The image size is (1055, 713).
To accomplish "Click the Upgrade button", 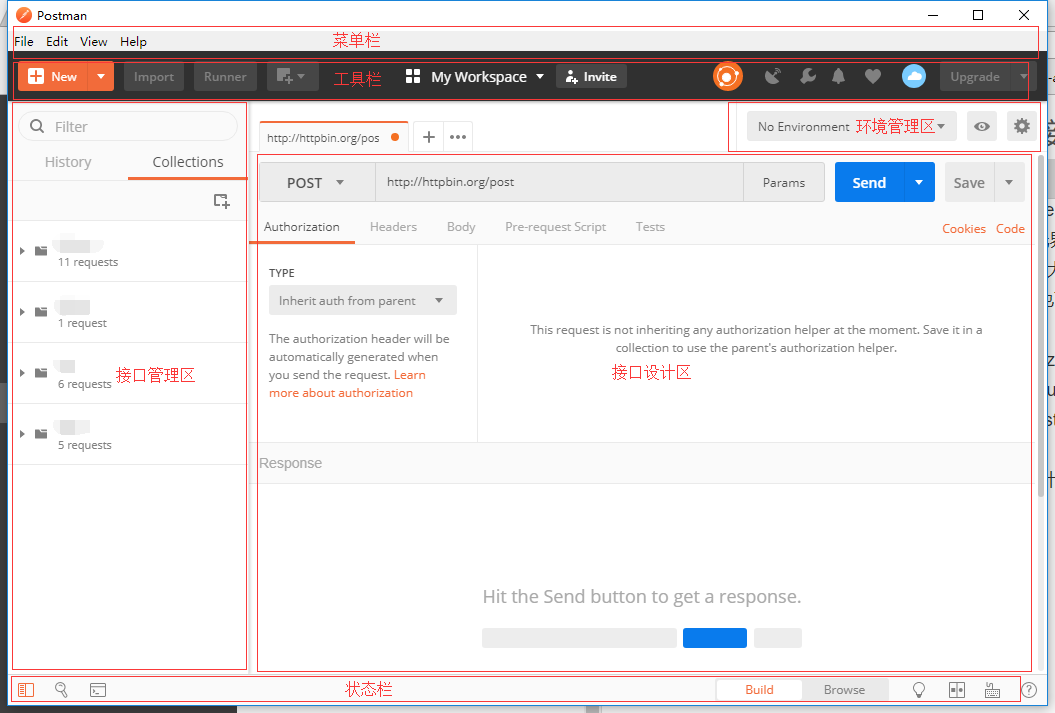I will [x=975, y=77].
